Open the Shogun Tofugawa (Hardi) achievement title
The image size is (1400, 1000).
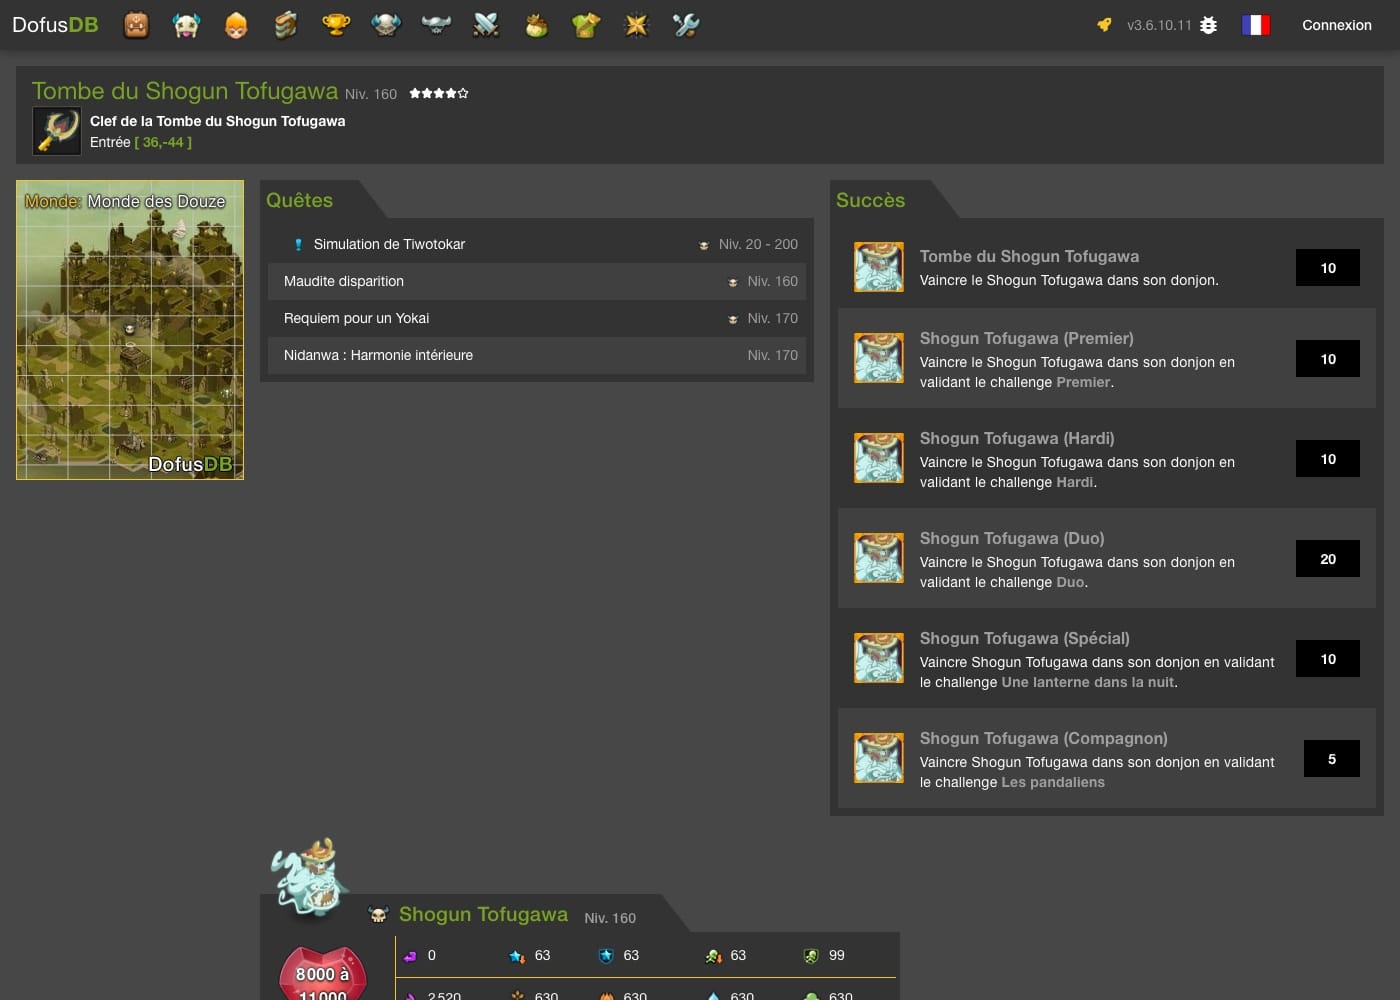tap(1017, 438)
